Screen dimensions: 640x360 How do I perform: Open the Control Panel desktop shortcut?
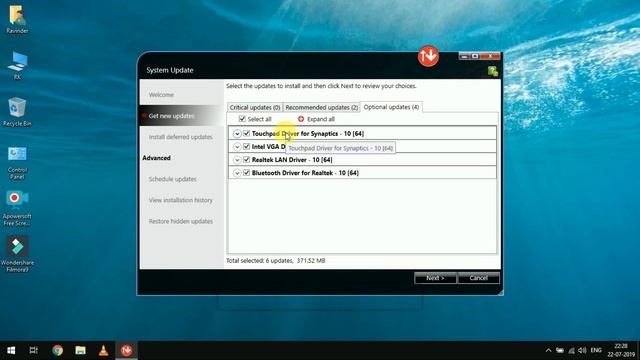pos(17,163)
